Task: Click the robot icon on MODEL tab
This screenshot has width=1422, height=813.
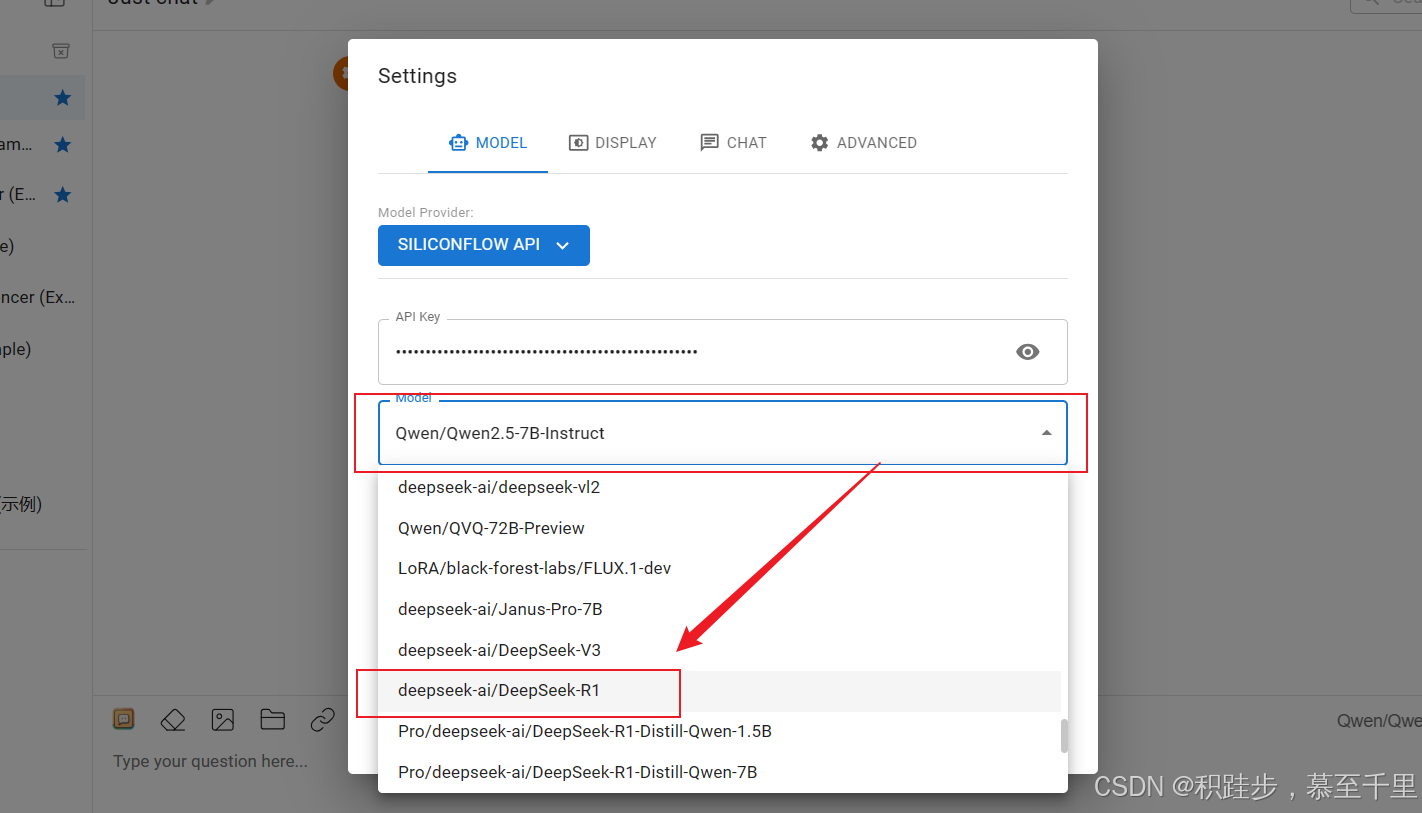Action: [x=458, y=143]
